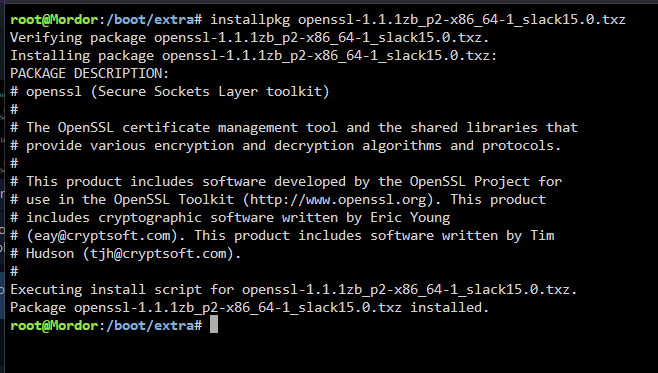The width and height of the screenshot is (658, 373).
Task: Click the 'PACKAGE DESCRIPTION:' heading text
Action: 89,73
